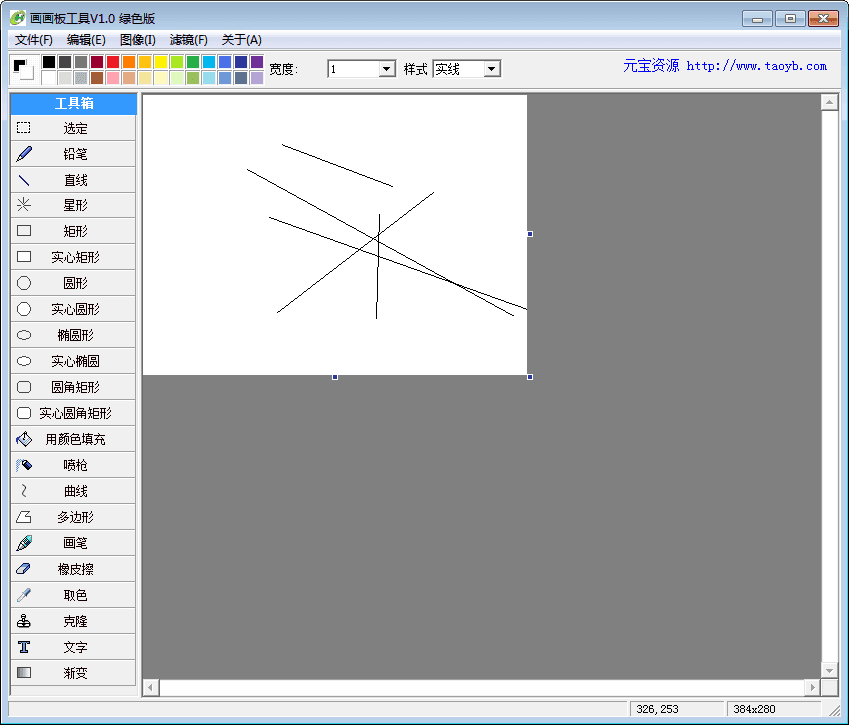Activate the text (文字) tool
The width and height of the screenshot is (849, 725).
(x=73, y=647)
